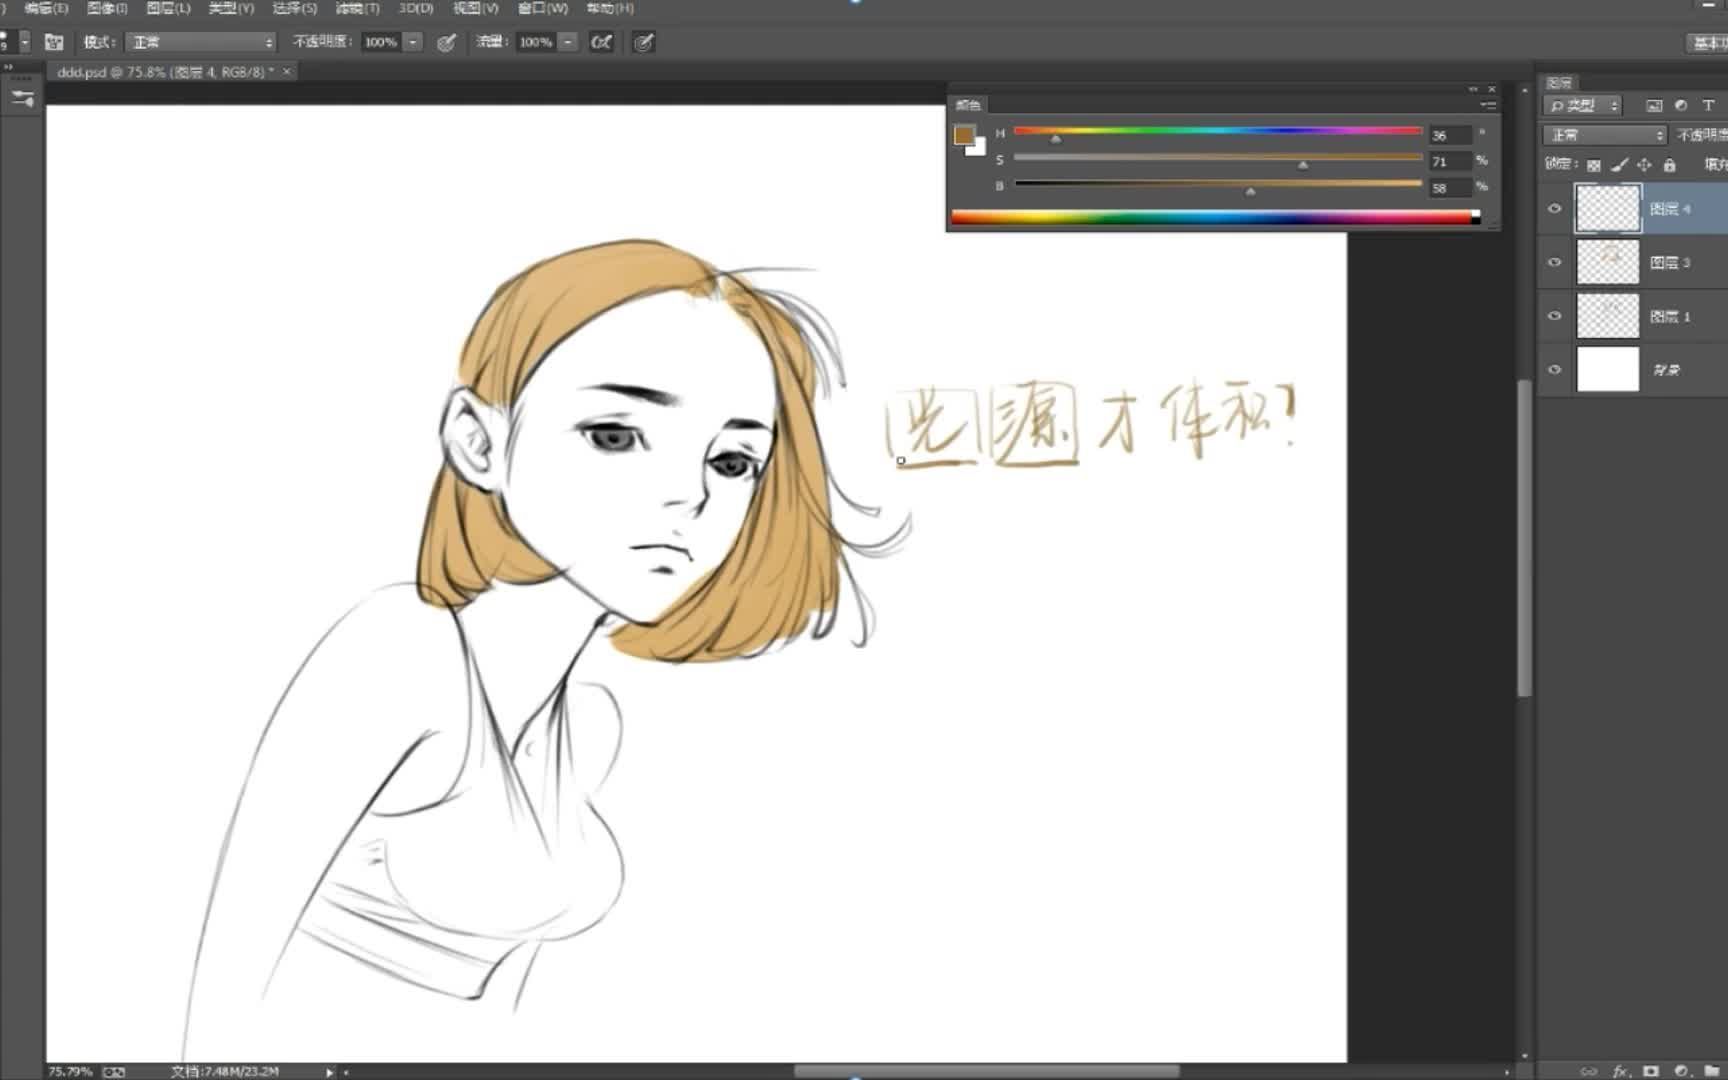Select the lock transparent pixels icon

tap(1593, 165)
